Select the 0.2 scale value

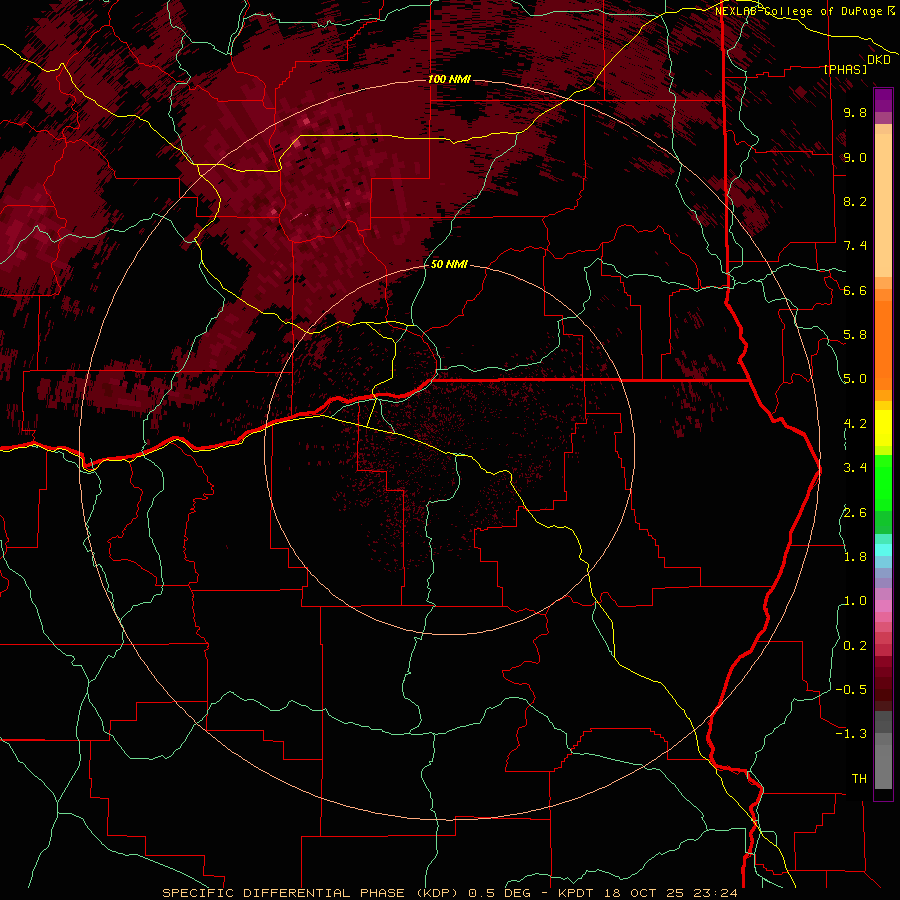855,646
